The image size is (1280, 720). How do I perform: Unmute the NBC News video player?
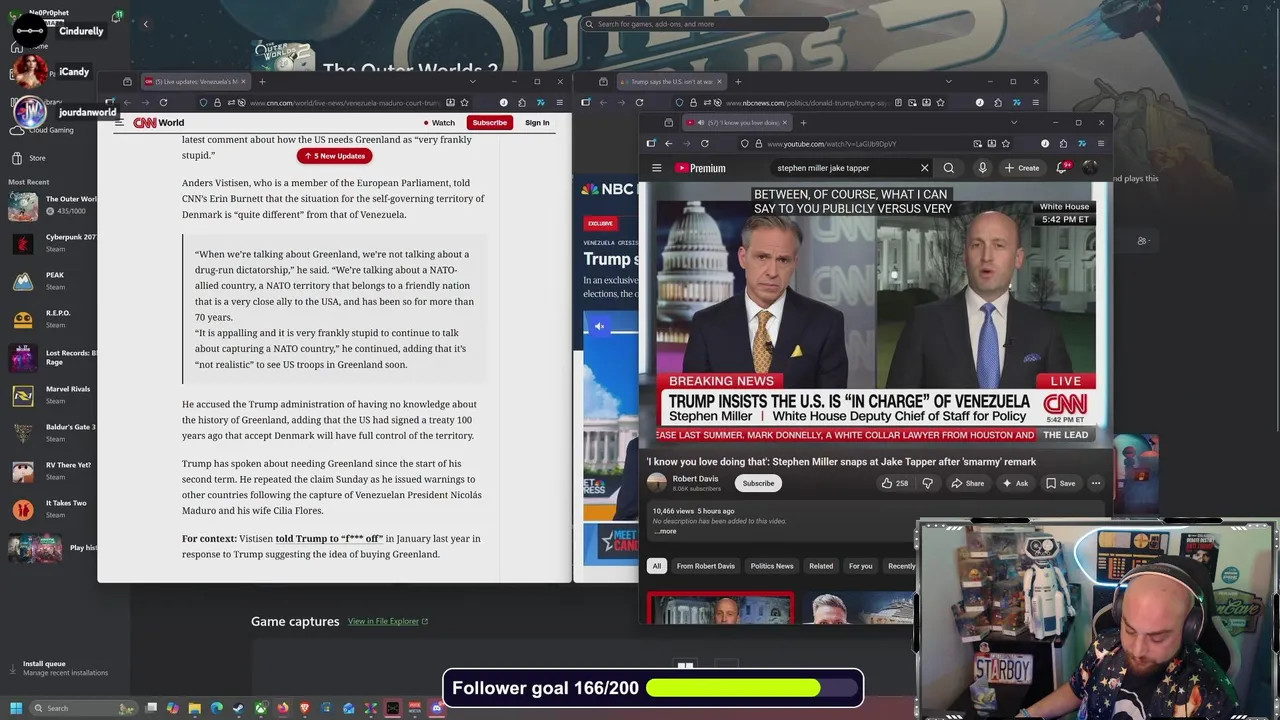coord(599,326)
